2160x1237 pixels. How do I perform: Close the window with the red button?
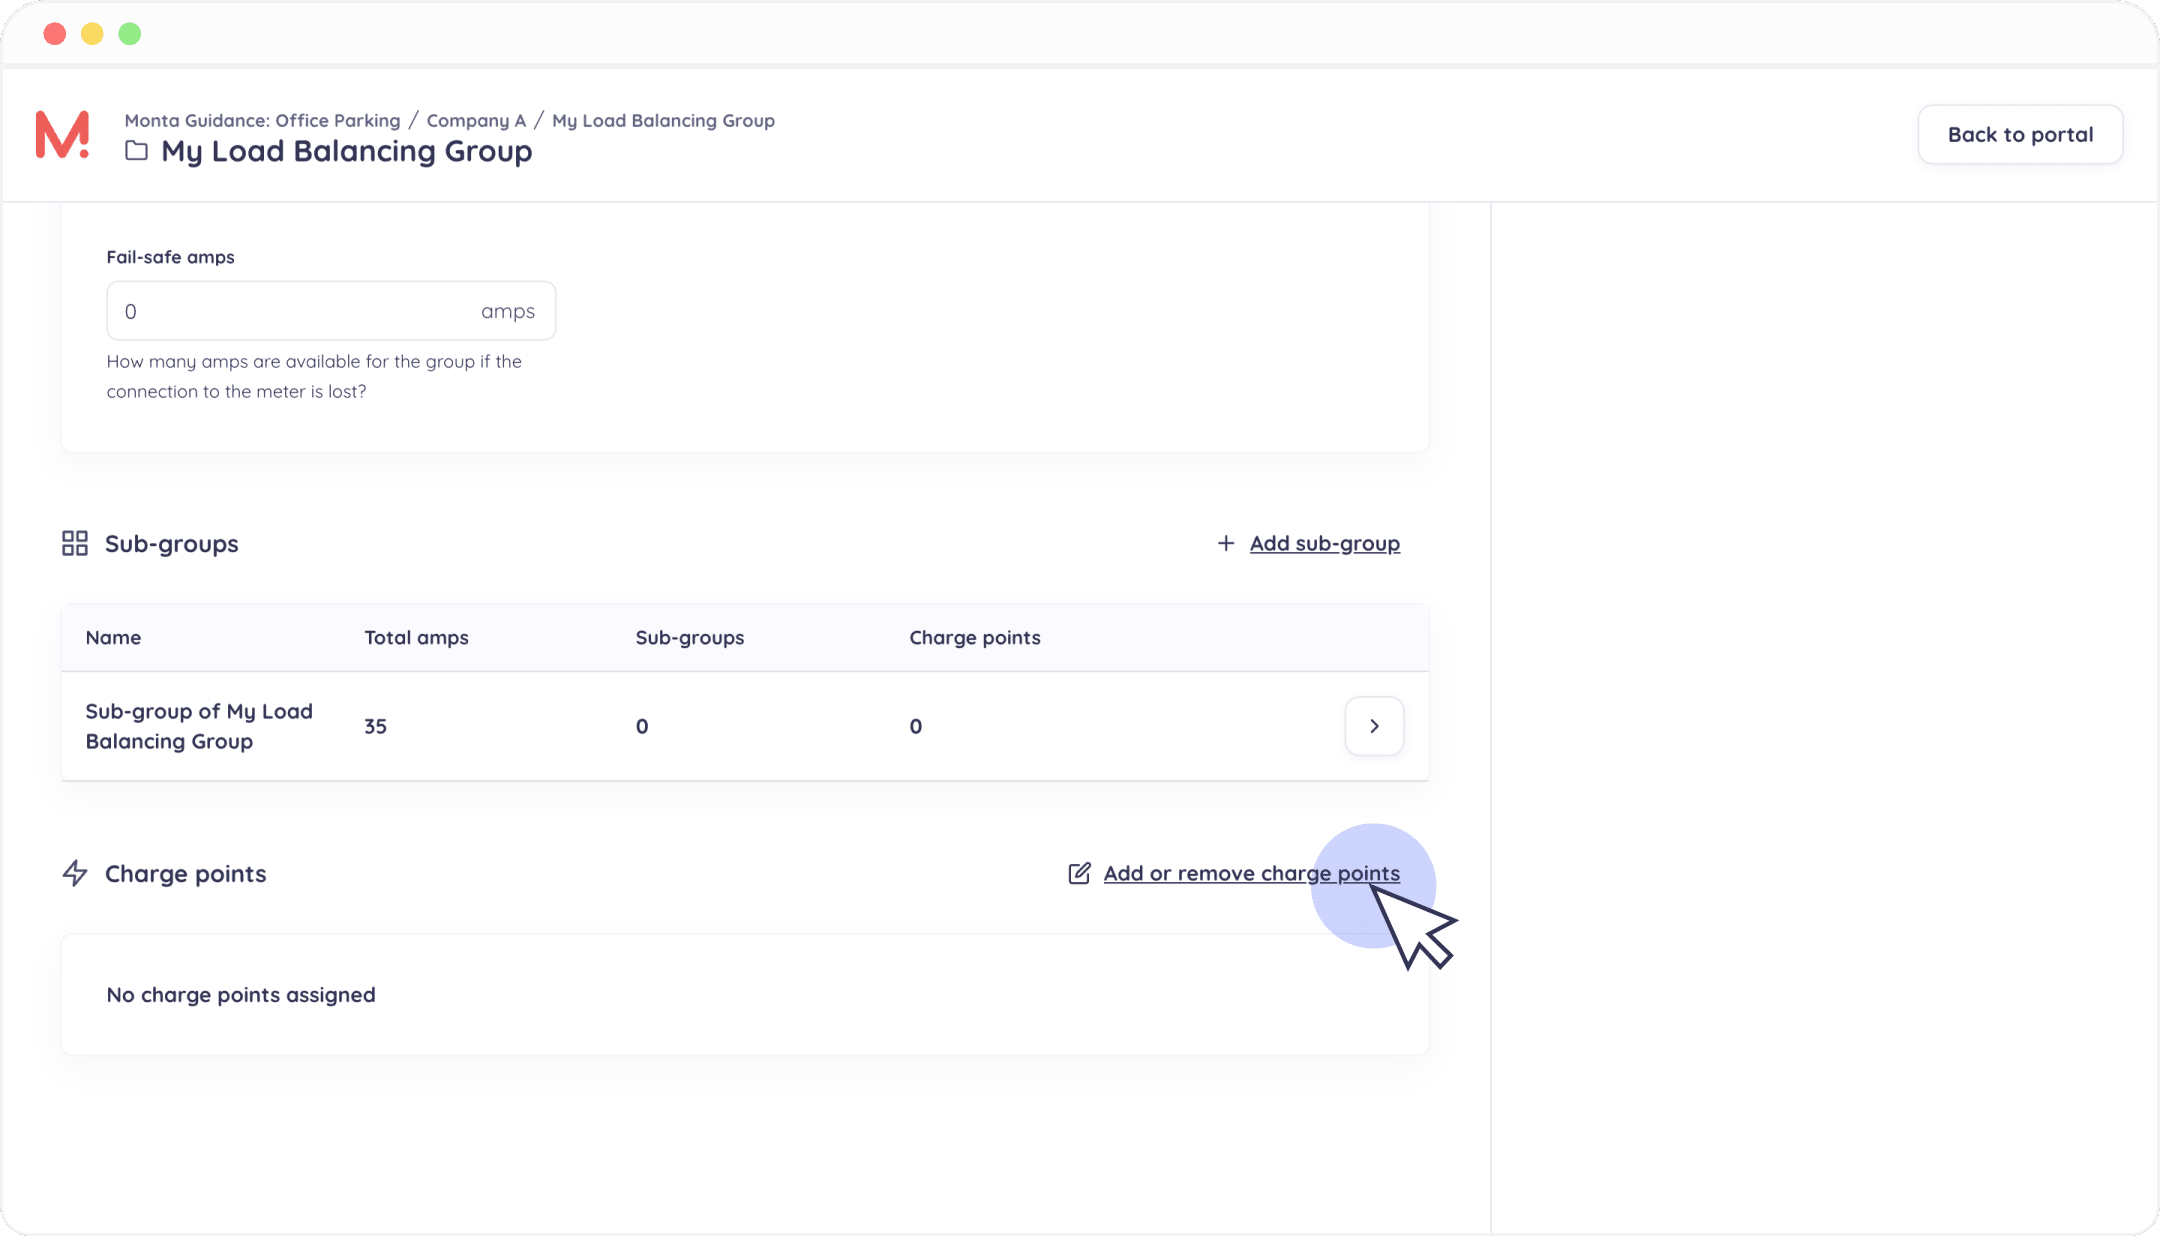pyautogui.click(x=55, y=34)
